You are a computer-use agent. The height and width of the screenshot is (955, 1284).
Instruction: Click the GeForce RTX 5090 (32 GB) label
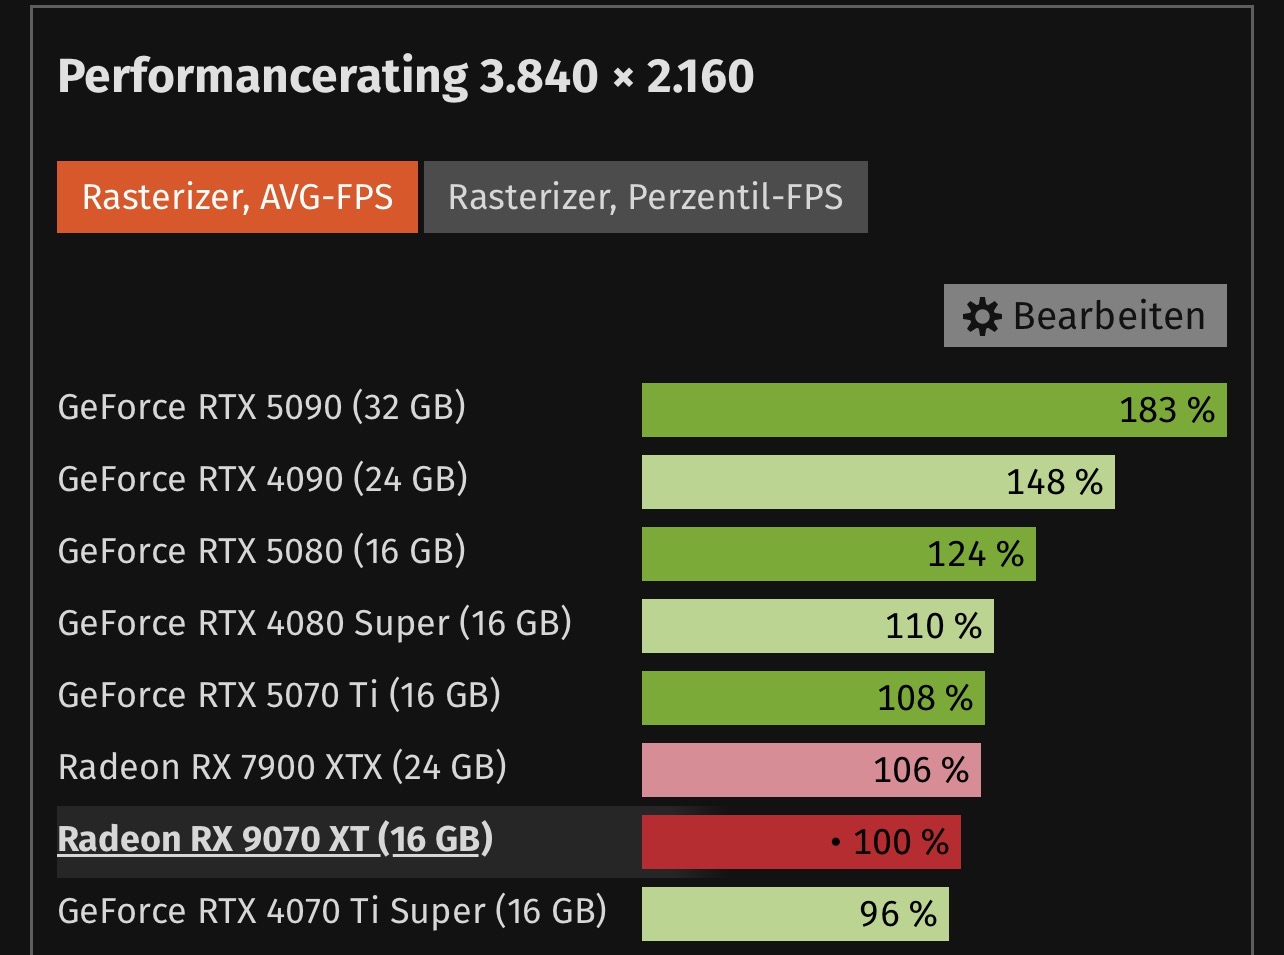(x=262, y=408)
